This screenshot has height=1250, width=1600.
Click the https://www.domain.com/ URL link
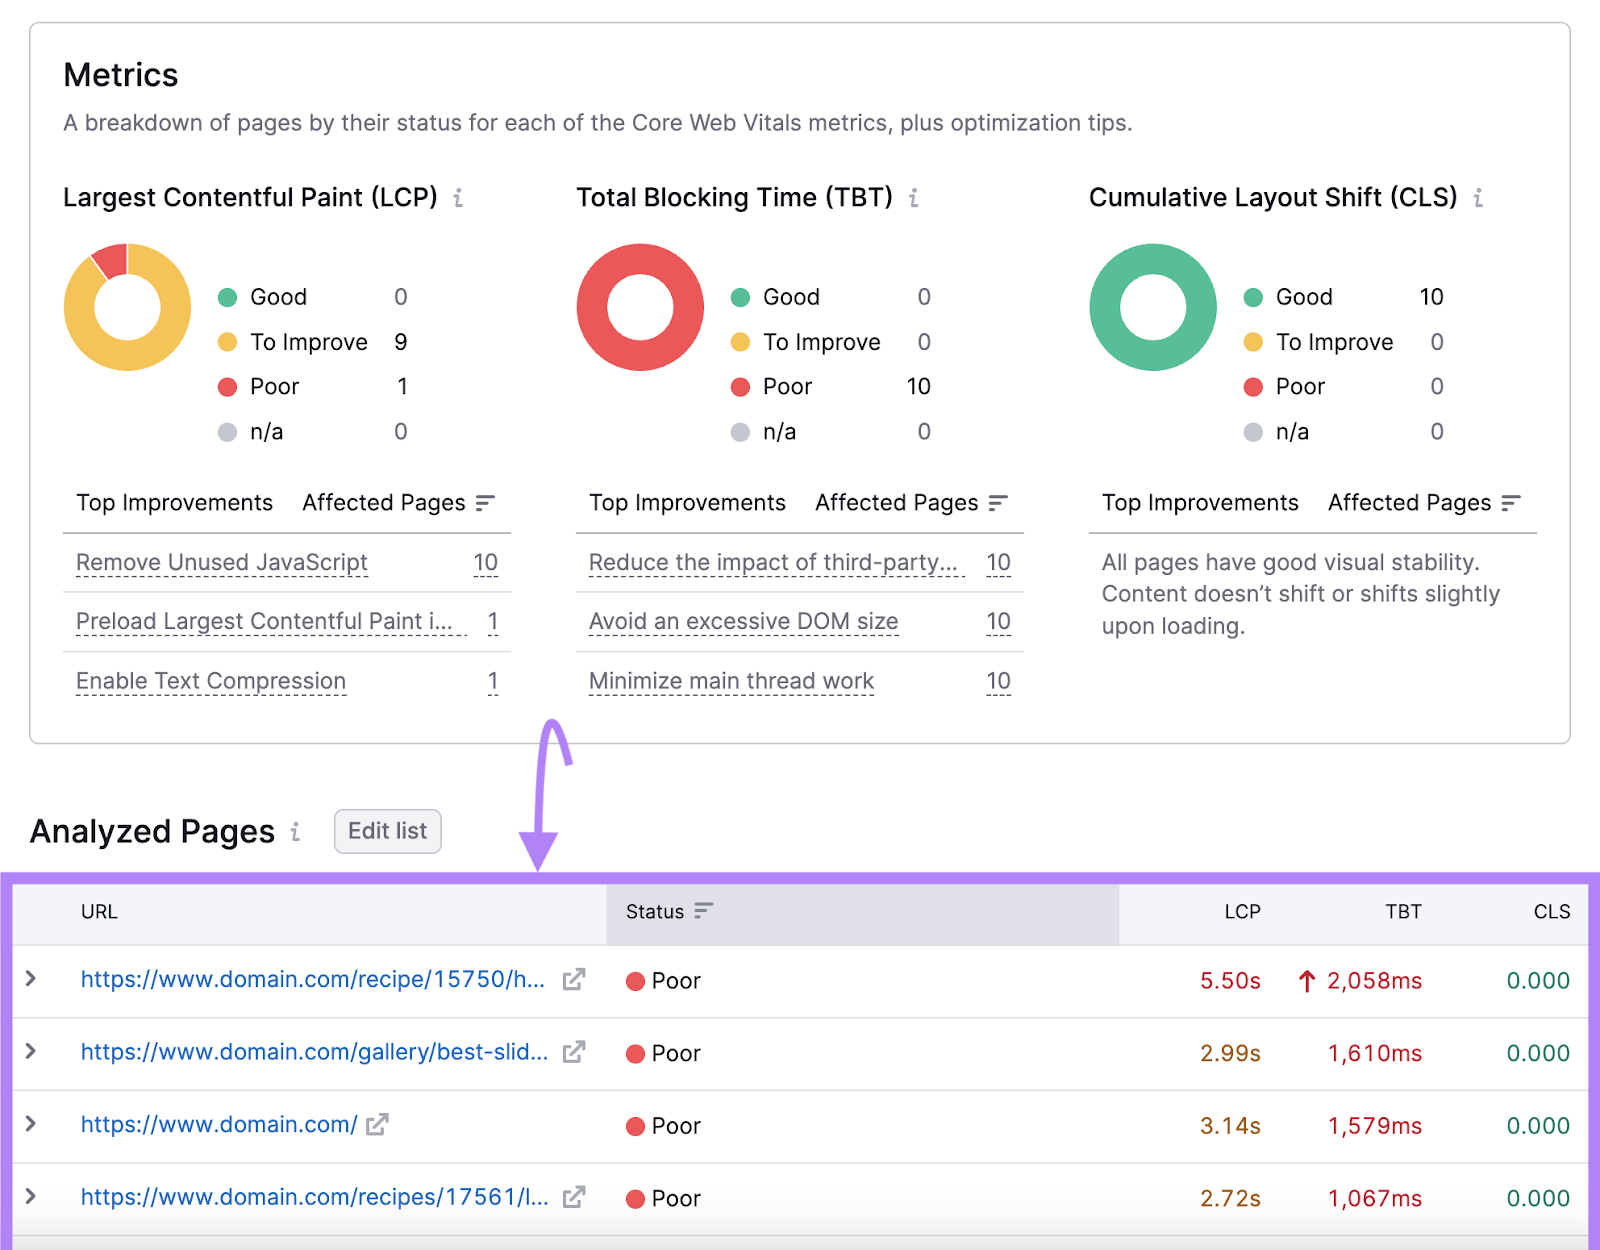tap(218, 1125)
